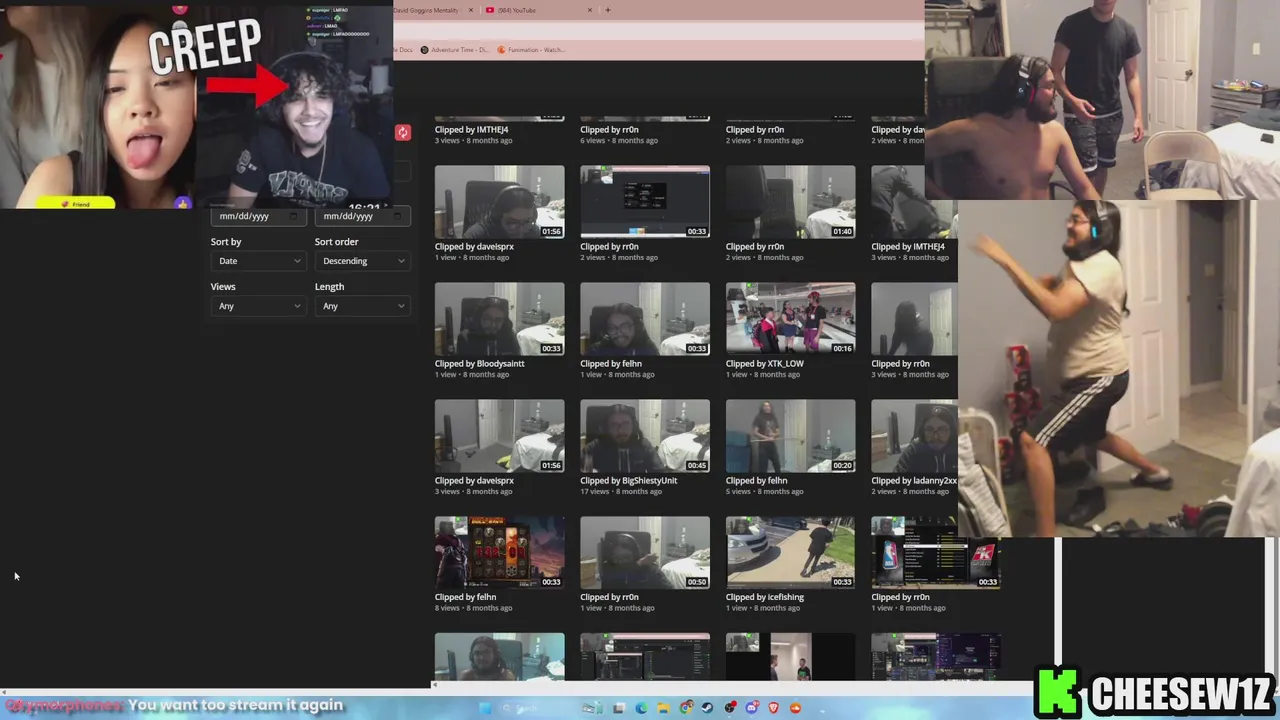This screenshot has width=1280, height=720.
Task: Open the 'Clipped by BigShiestyUnit' title
Action: click(x=629, y=481)
